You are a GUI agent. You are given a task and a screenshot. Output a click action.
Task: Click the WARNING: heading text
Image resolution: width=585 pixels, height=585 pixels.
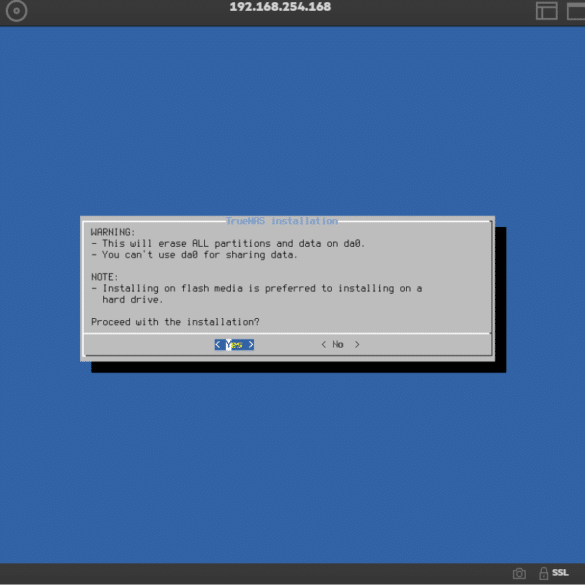pos(113,232)
